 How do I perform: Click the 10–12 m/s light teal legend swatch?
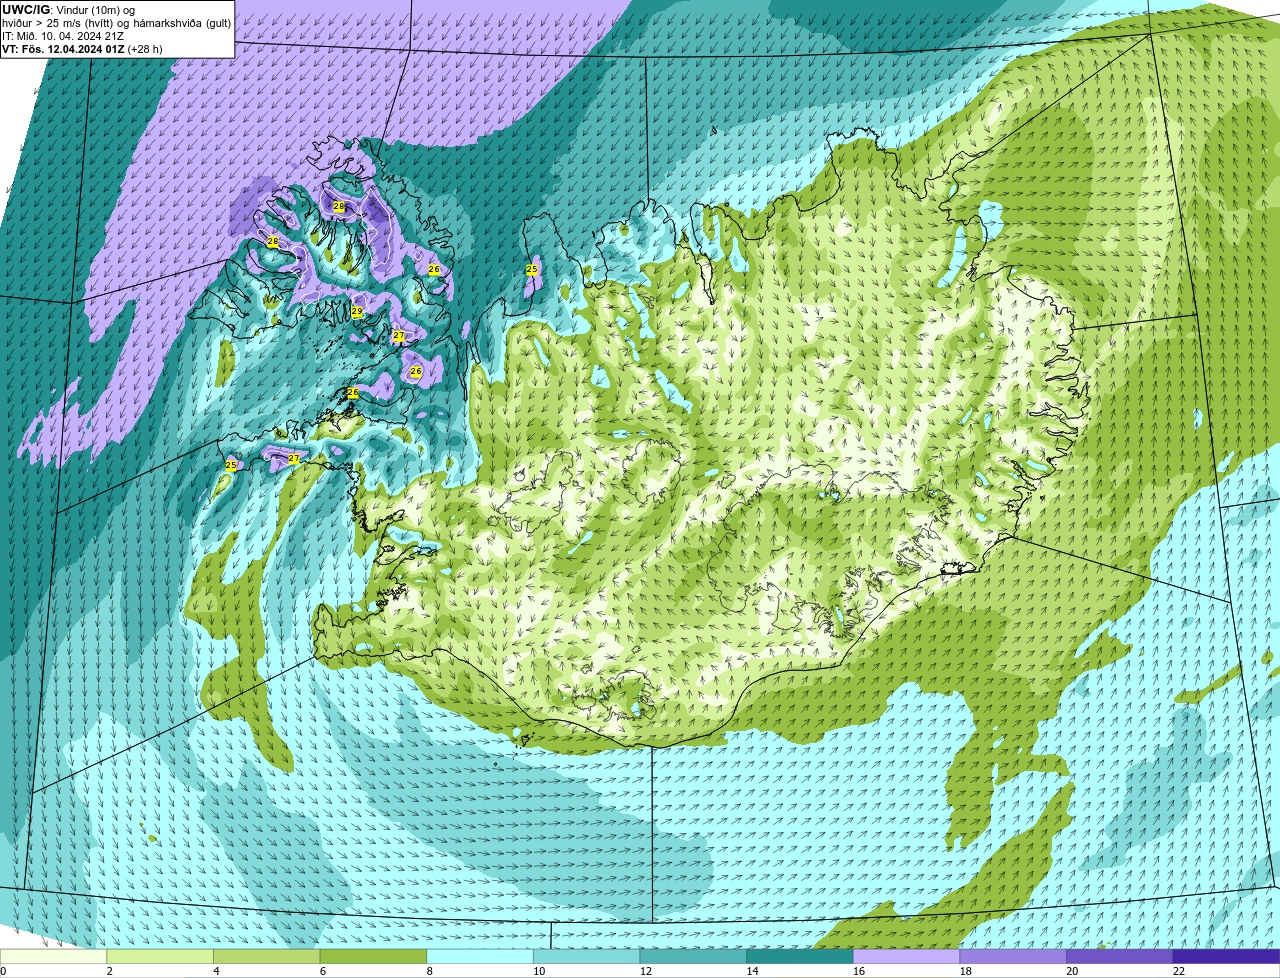[586, 957]
